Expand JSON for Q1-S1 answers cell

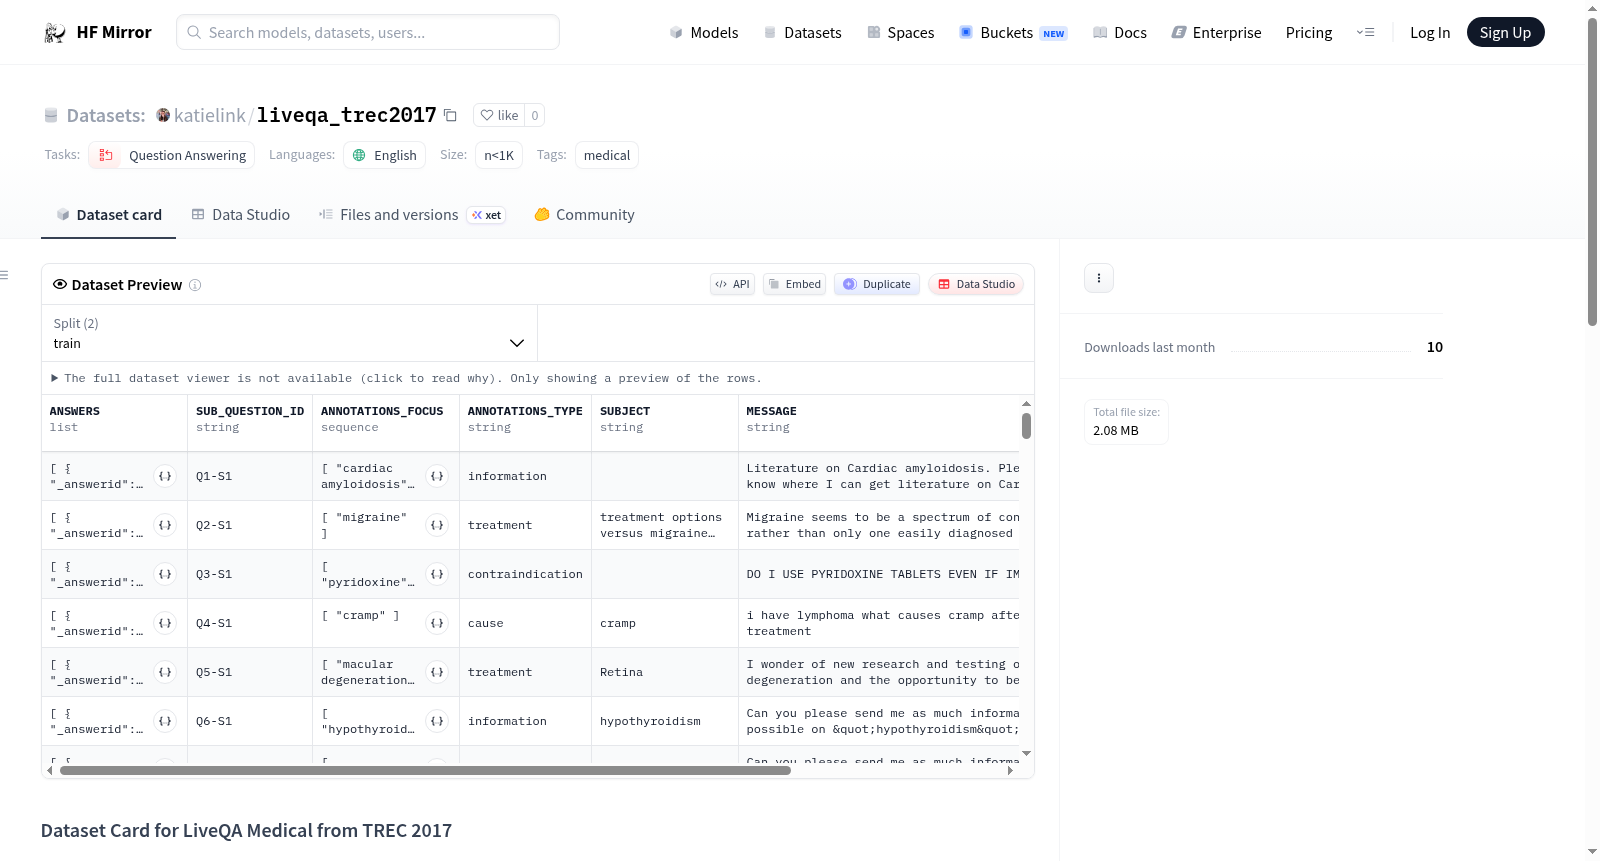(x=166, y=476)
